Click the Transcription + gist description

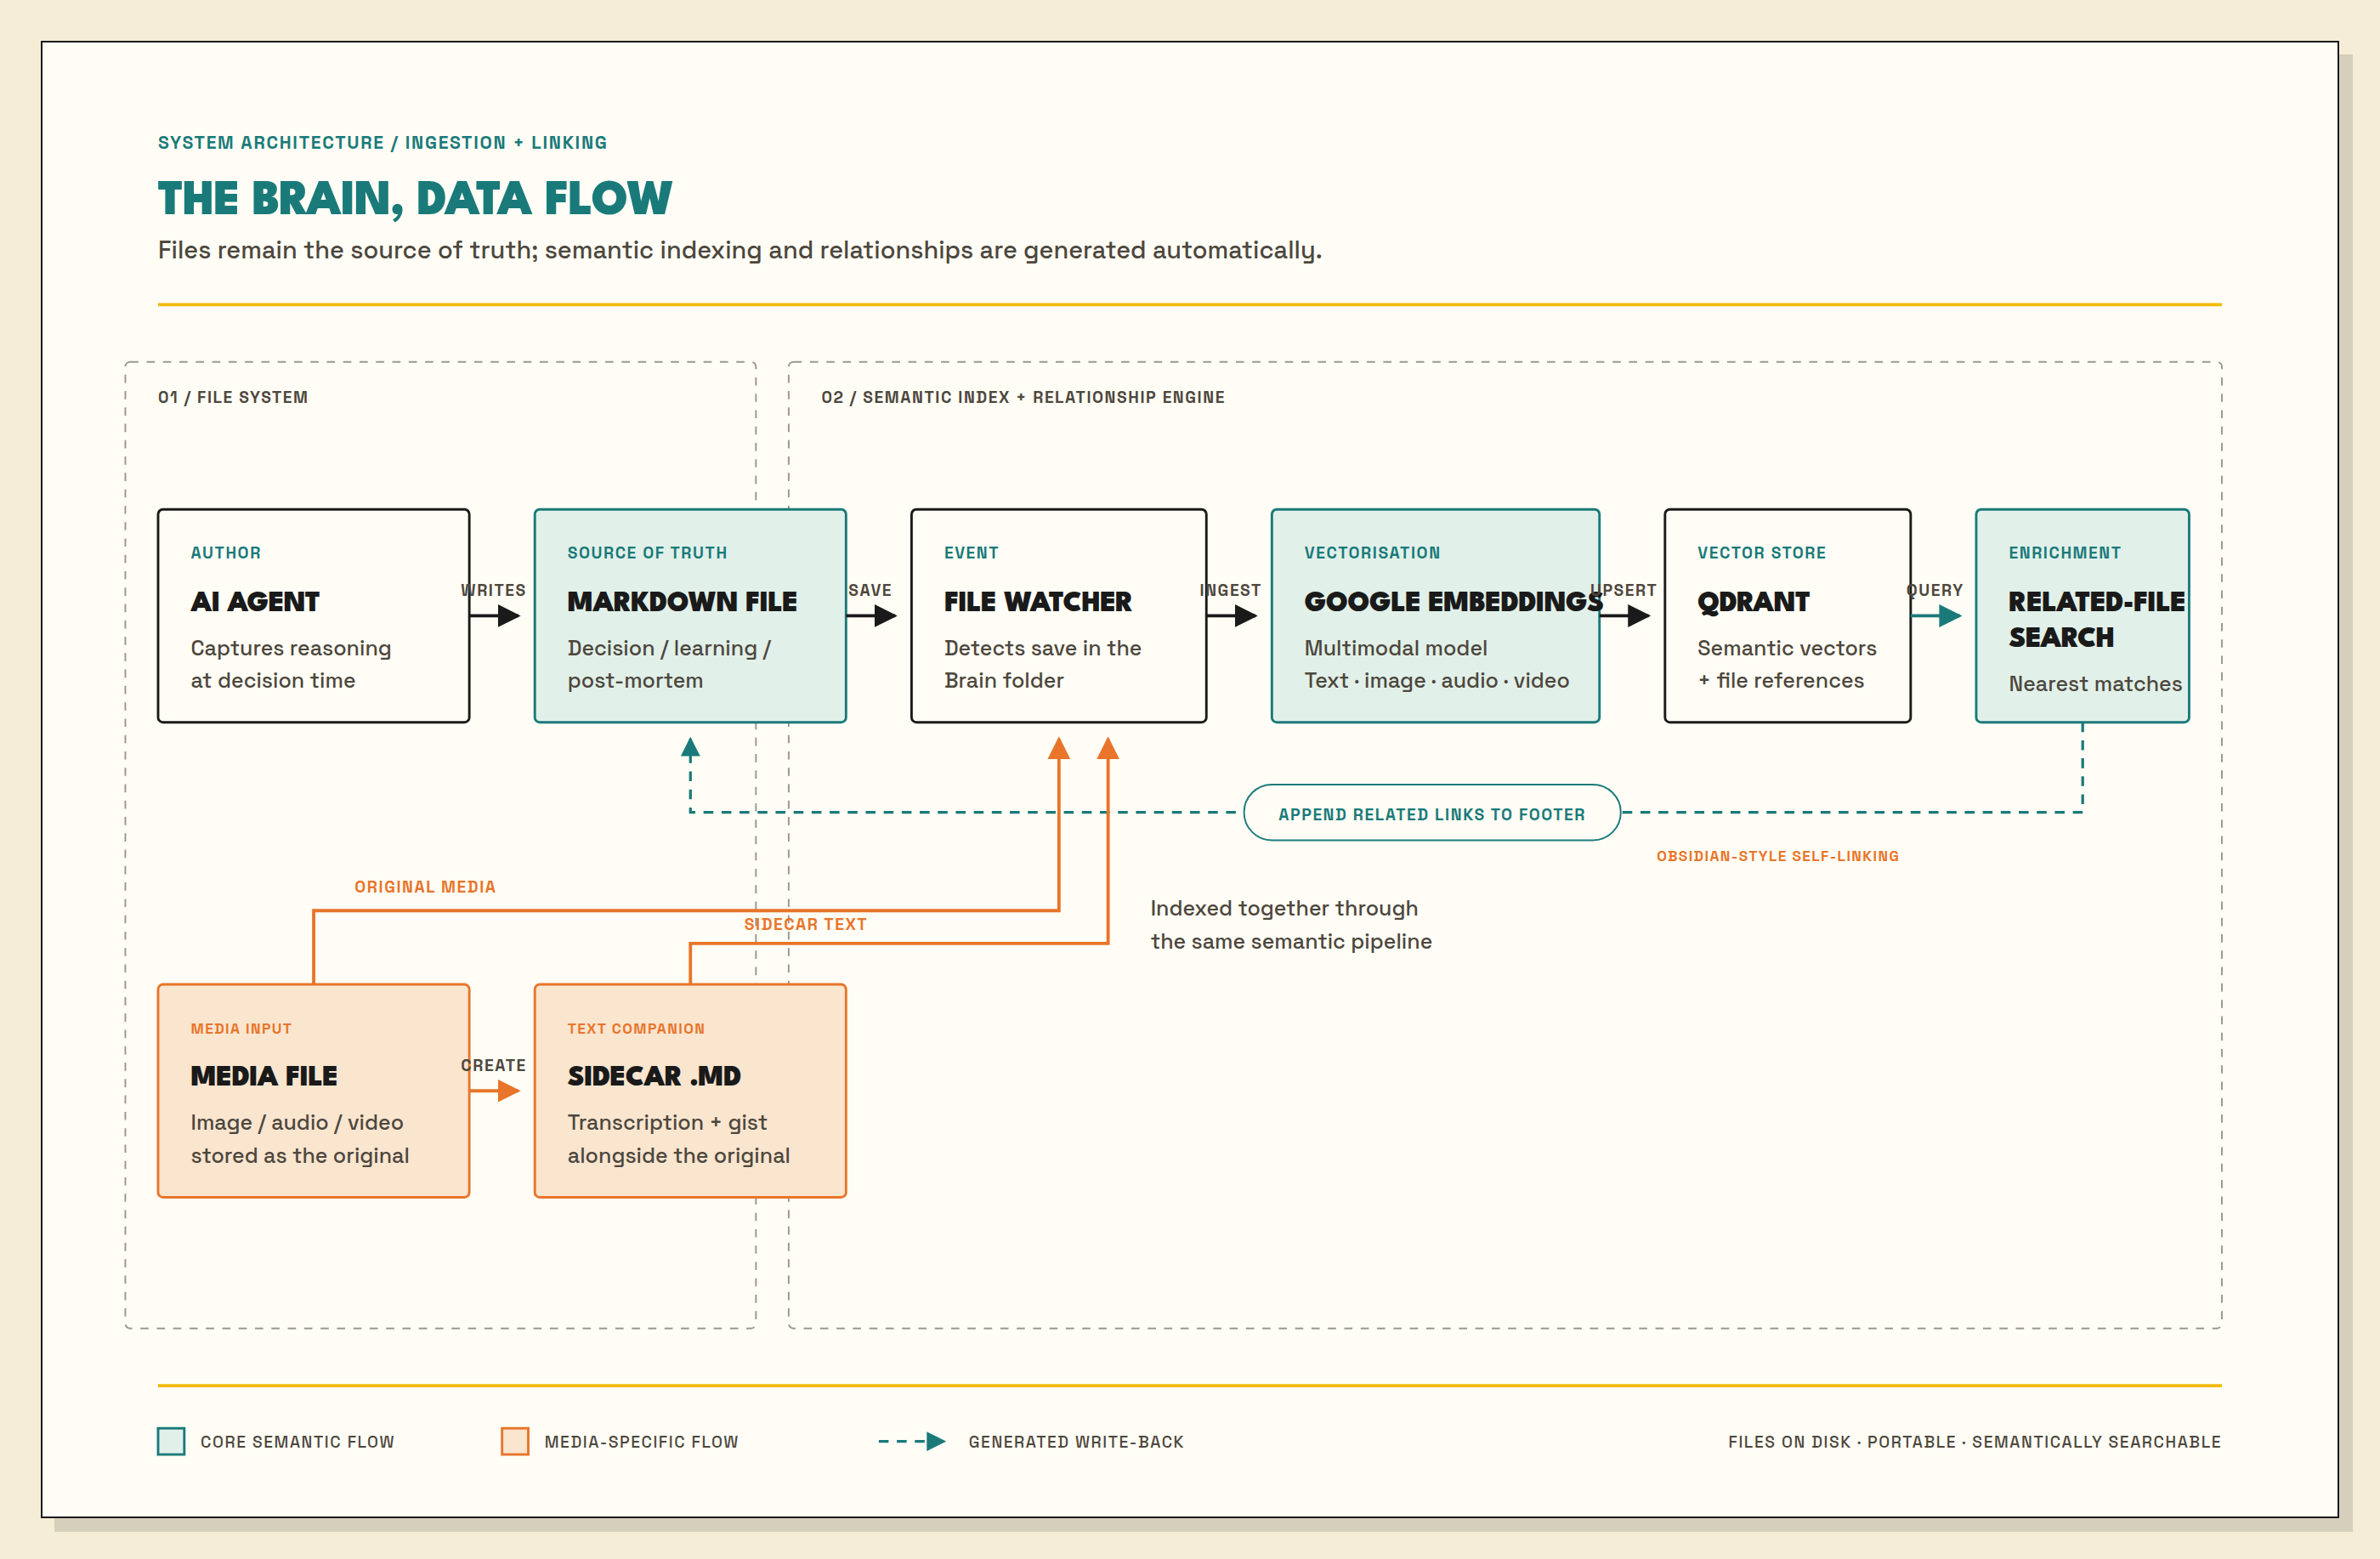[x=678, y=1138]
